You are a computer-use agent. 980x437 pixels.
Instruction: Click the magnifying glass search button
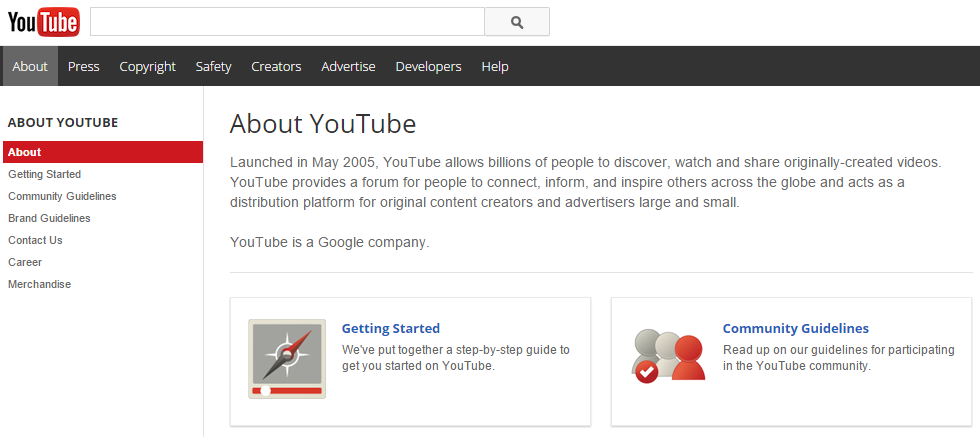[517, 22]
